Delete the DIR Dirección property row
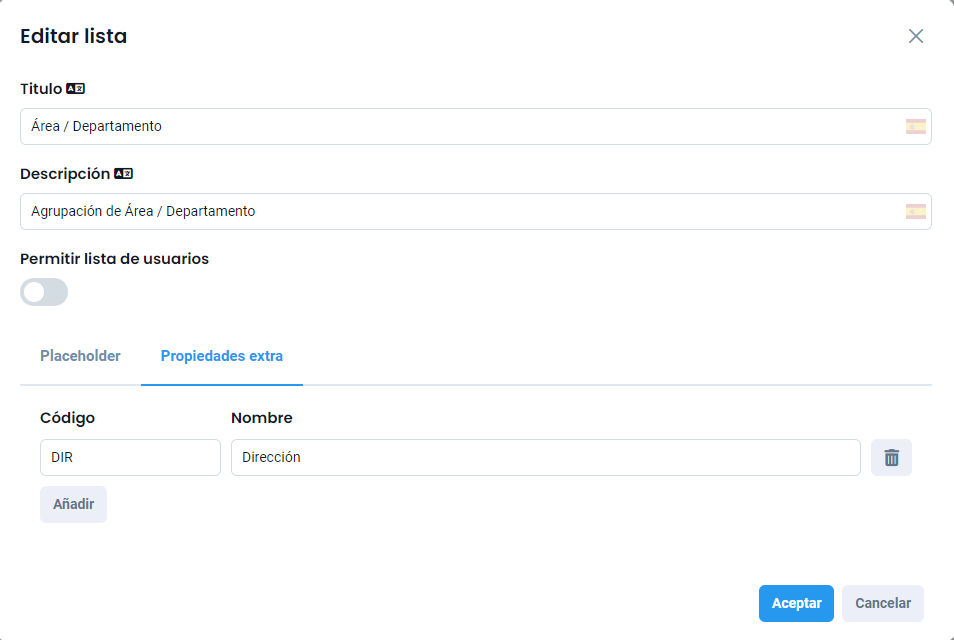The image size is (954, 640). tap(891, 458)
